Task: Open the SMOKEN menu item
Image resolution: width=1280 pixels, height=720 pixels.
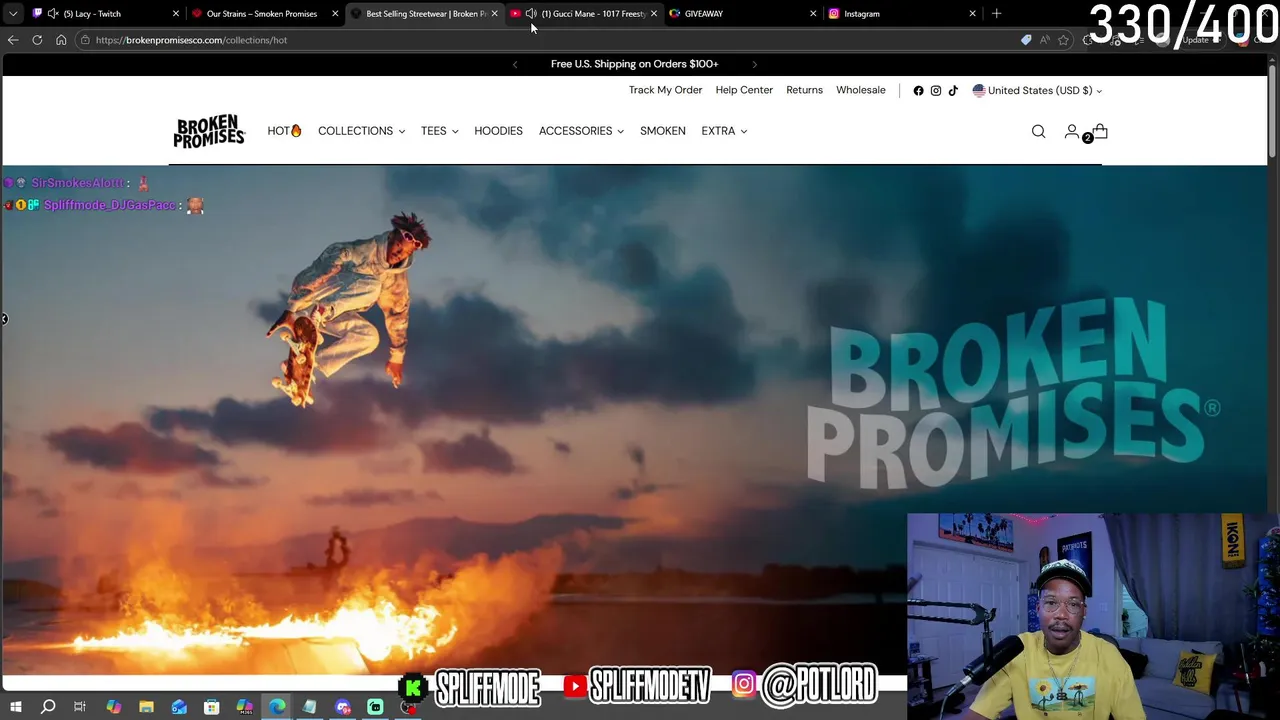Action: coord(663,131)
